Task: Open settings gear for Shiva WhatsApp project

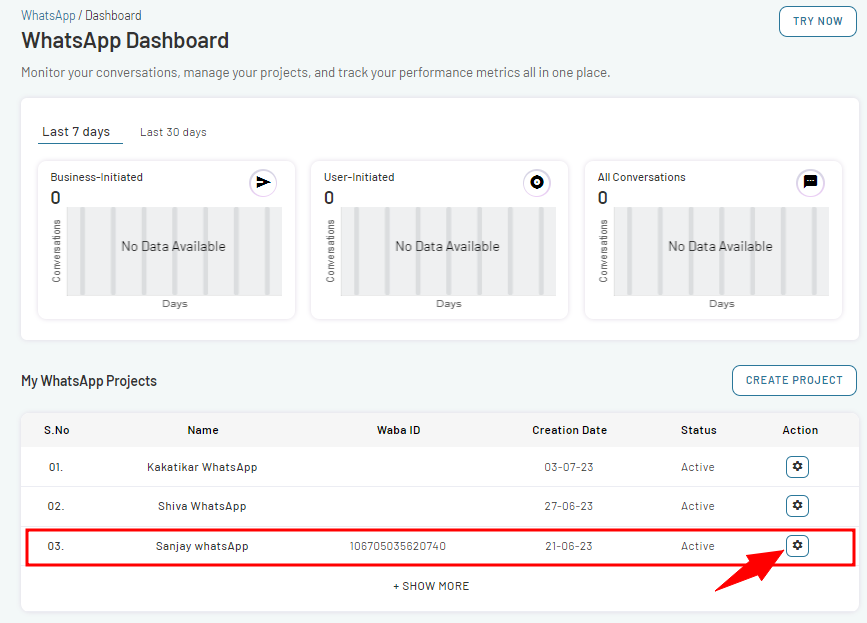Action: click(797, 505)
